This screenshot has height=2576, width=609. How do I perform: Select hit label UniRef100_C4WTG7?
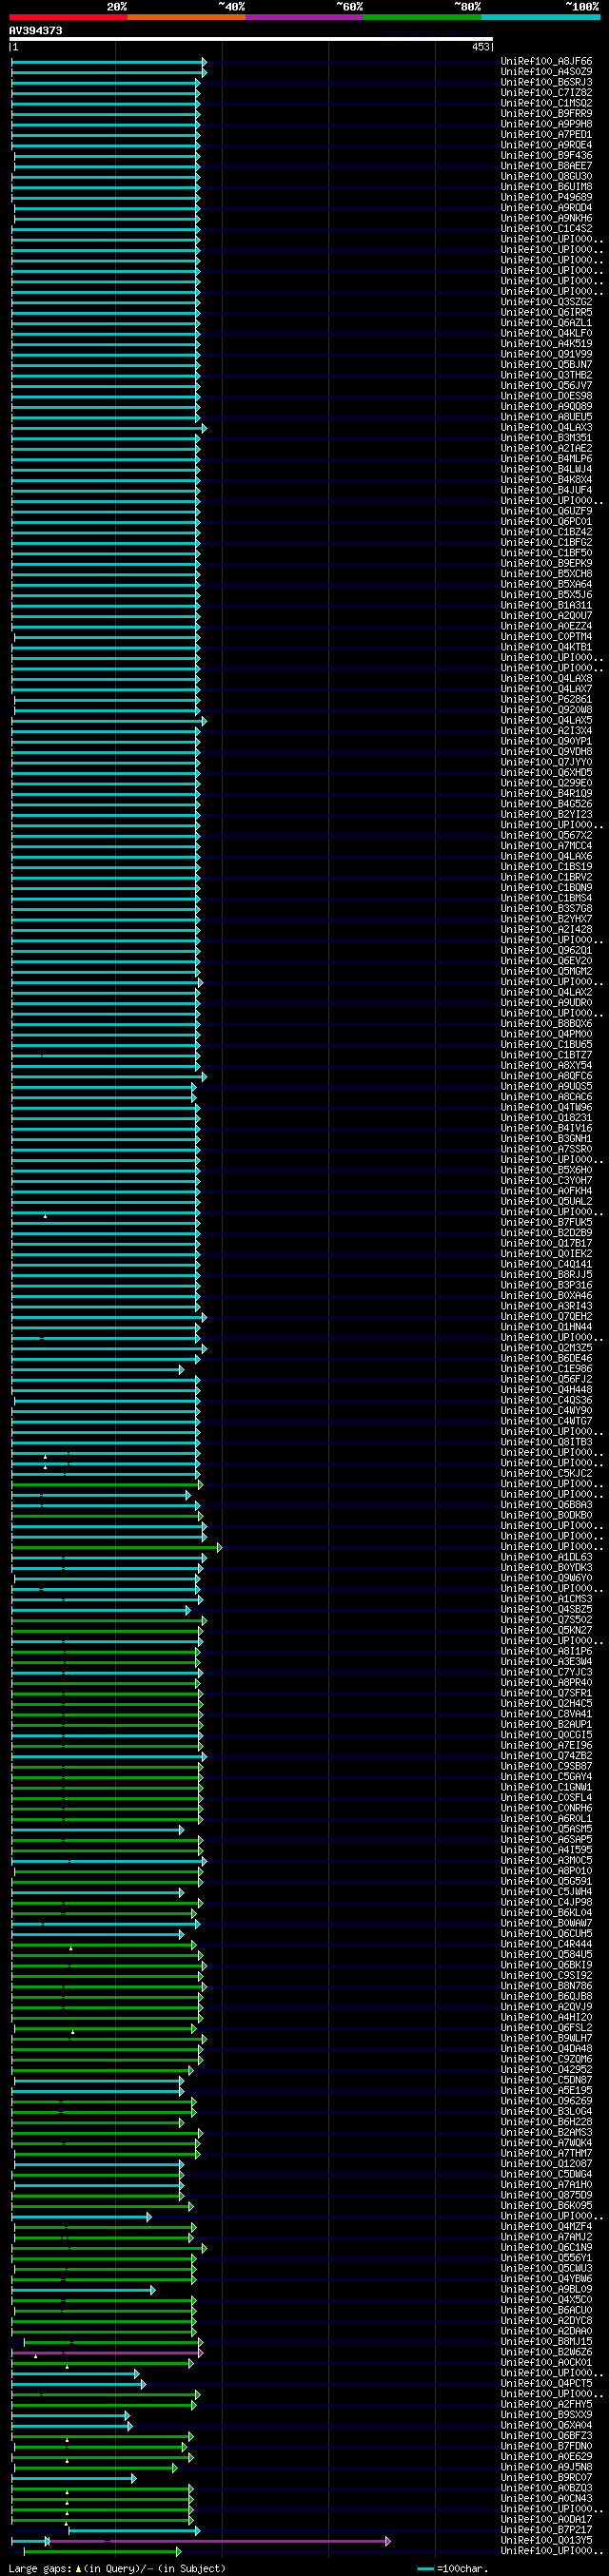(x=546, y=1421)
